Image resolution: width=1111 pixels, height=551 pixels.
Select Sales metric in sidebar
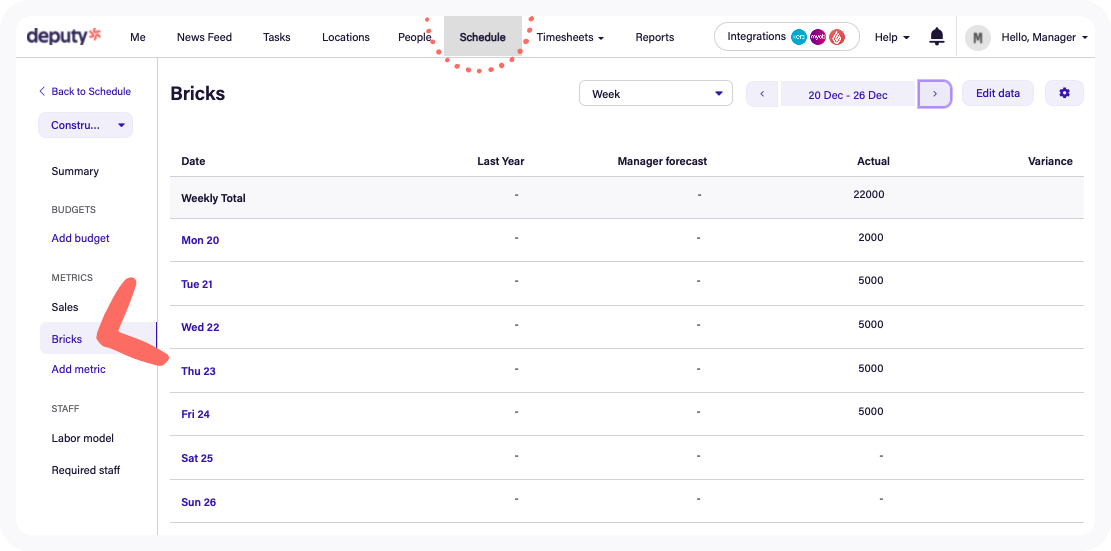coord(65,307)
